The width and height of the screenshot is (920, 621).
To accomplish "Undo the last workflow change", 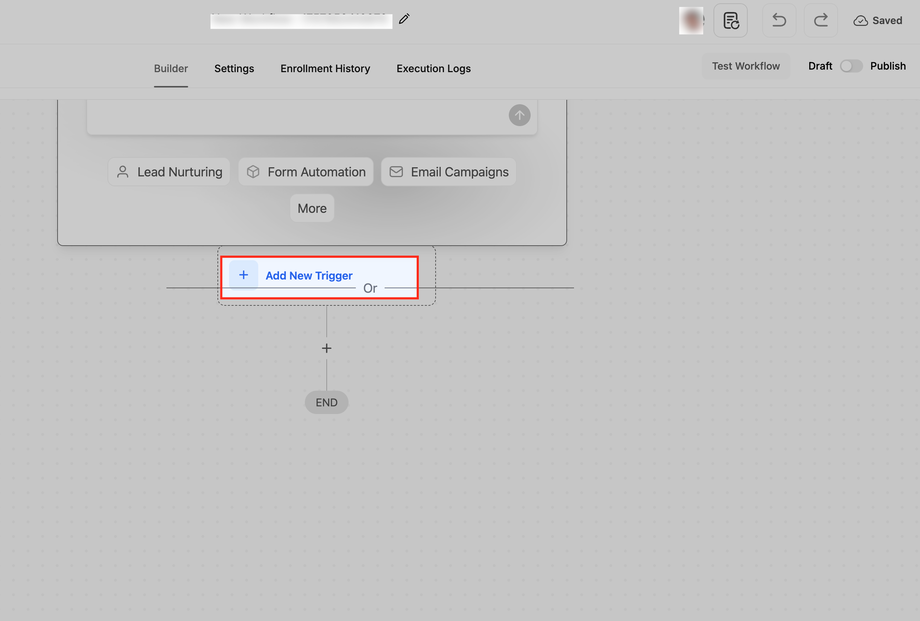I will click(779, 21).
